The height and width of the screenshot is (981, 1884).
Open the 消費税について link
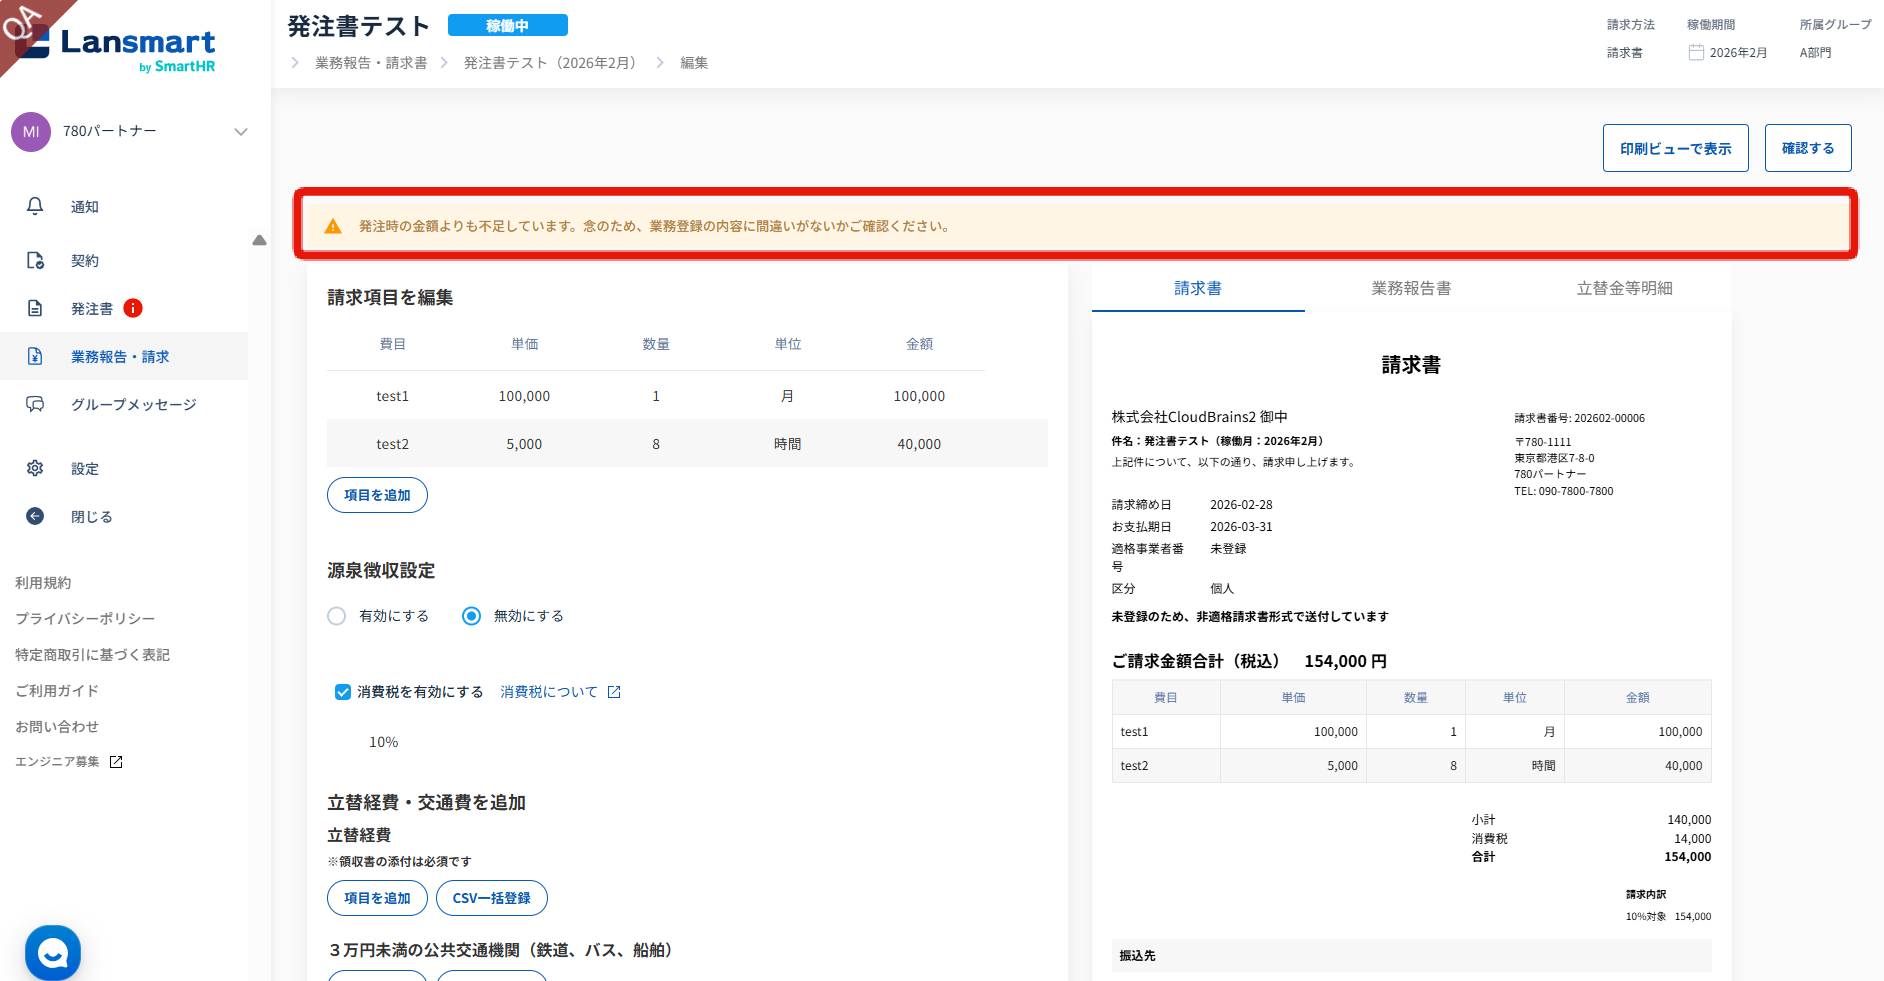click(549, 692)
